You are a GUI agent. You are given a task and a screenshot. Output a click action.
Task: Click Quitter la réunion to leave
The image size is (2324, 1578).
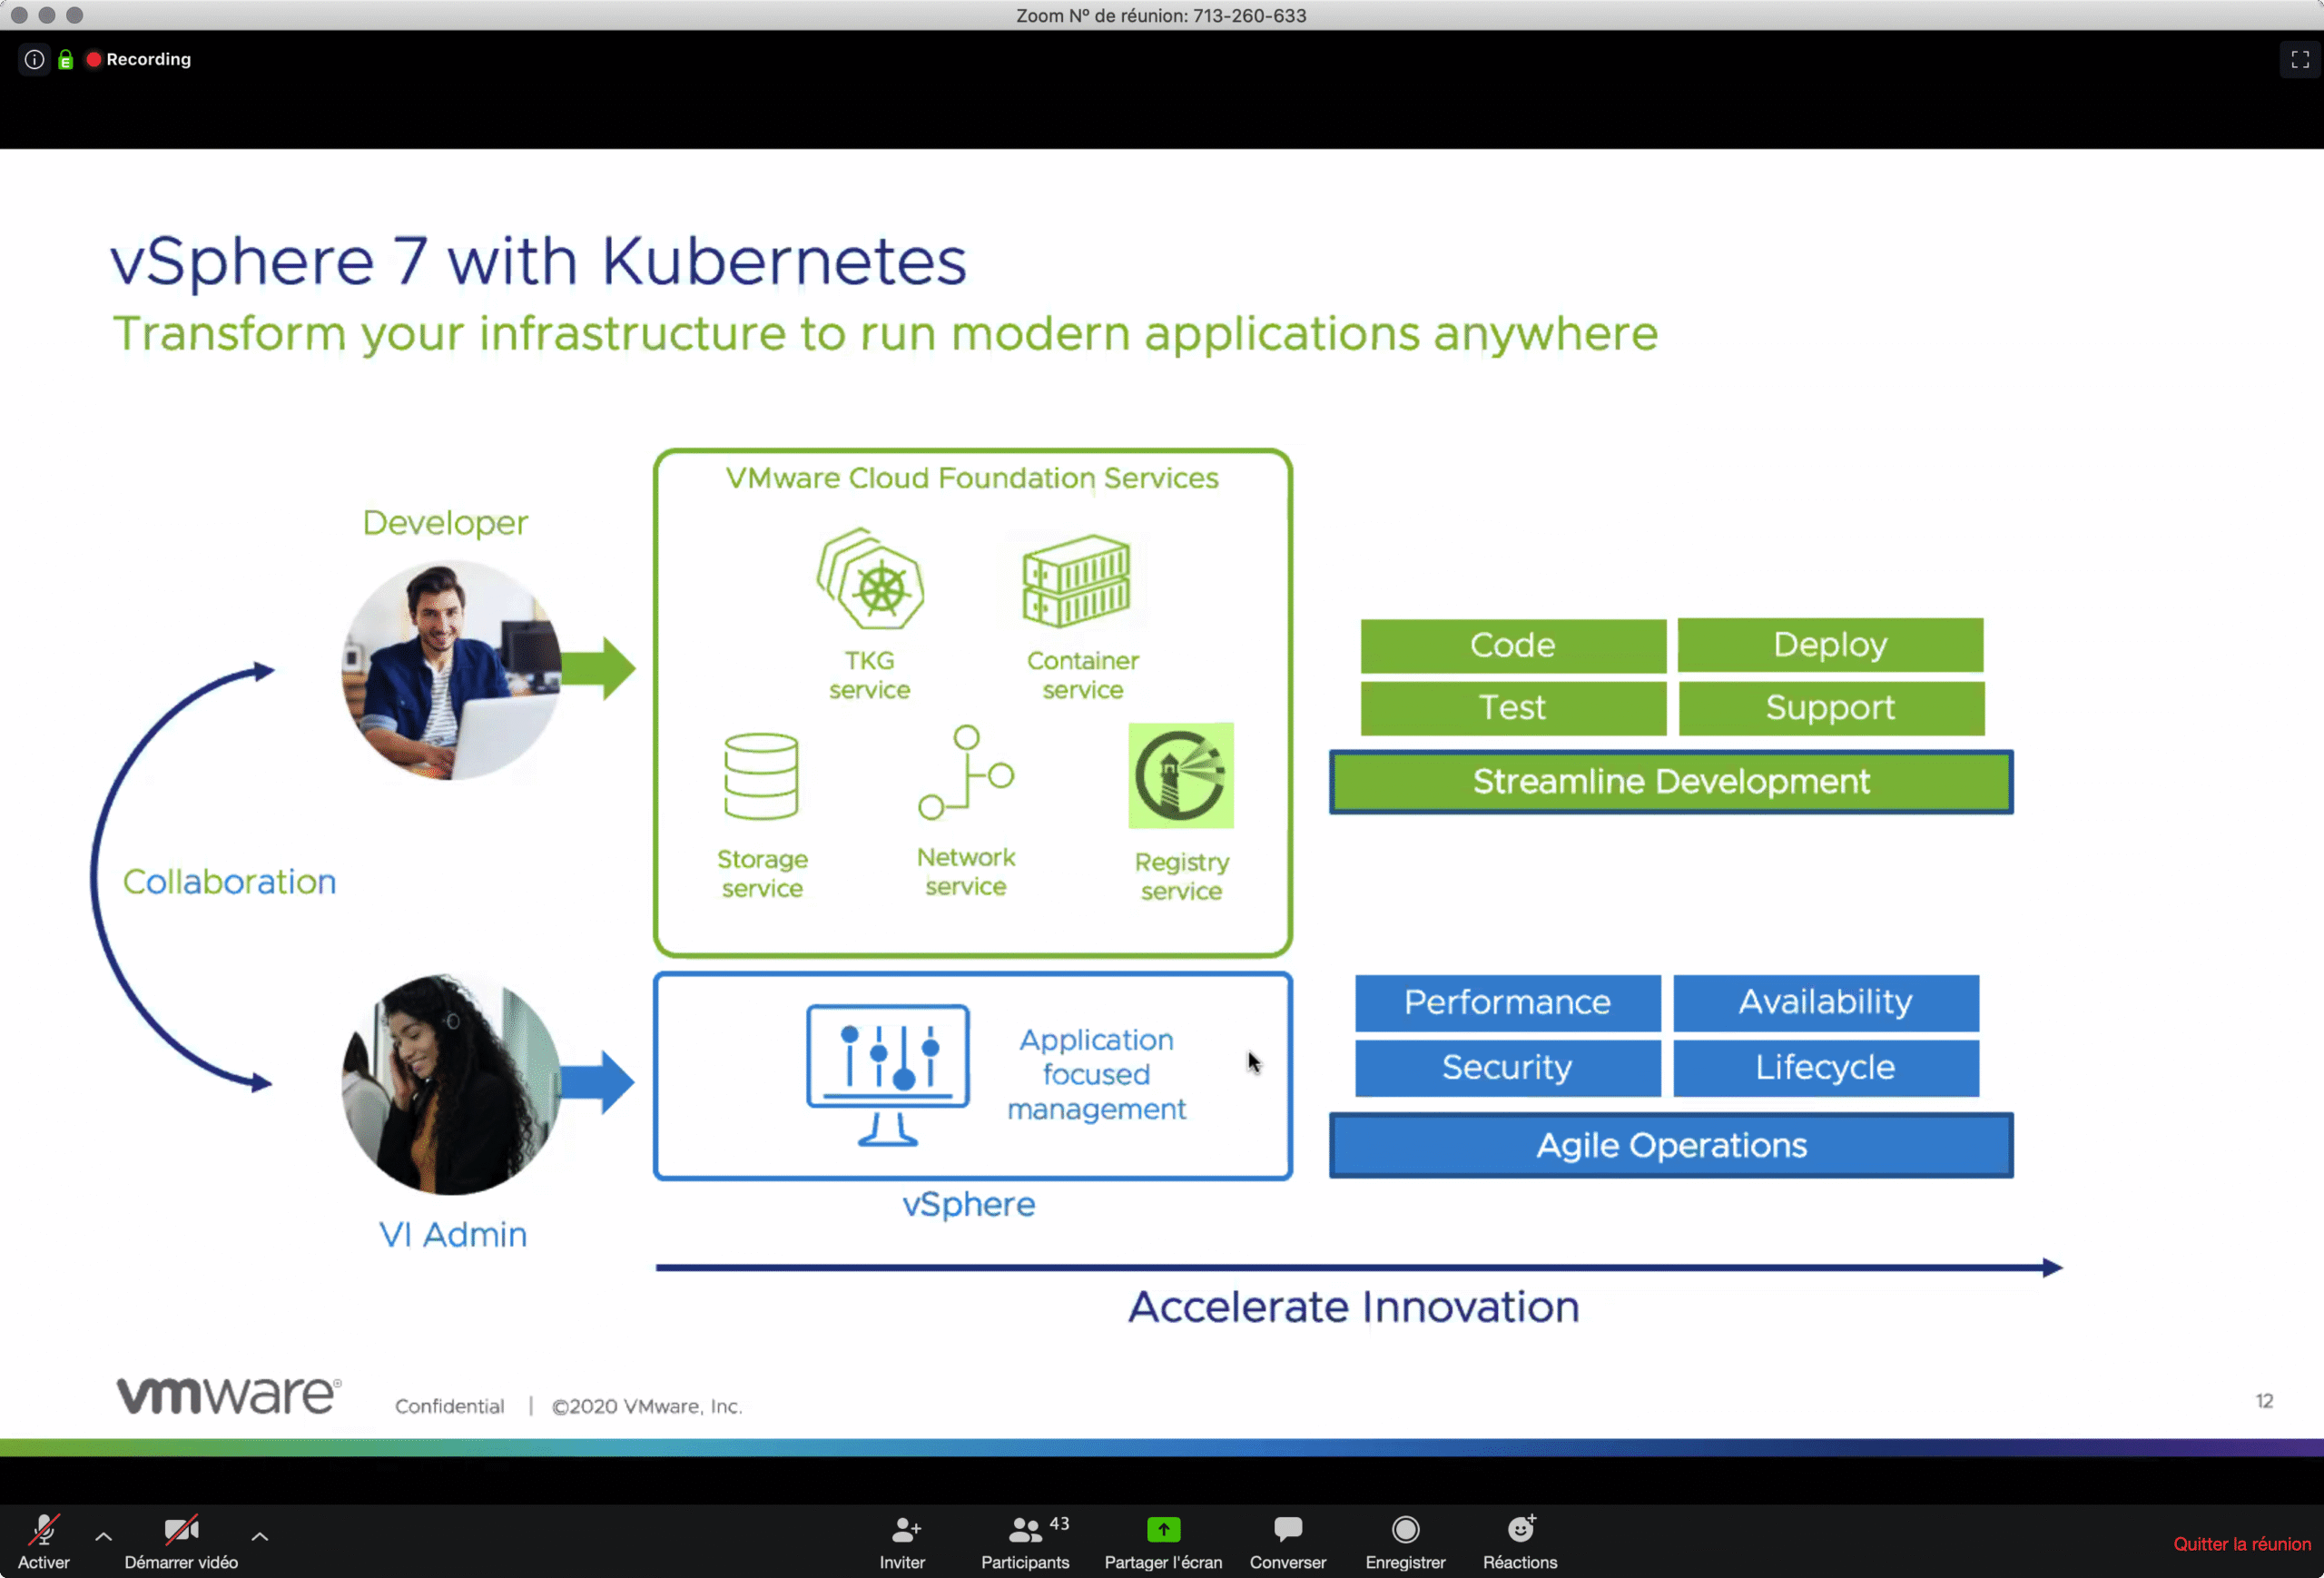click(2241, 1544)
